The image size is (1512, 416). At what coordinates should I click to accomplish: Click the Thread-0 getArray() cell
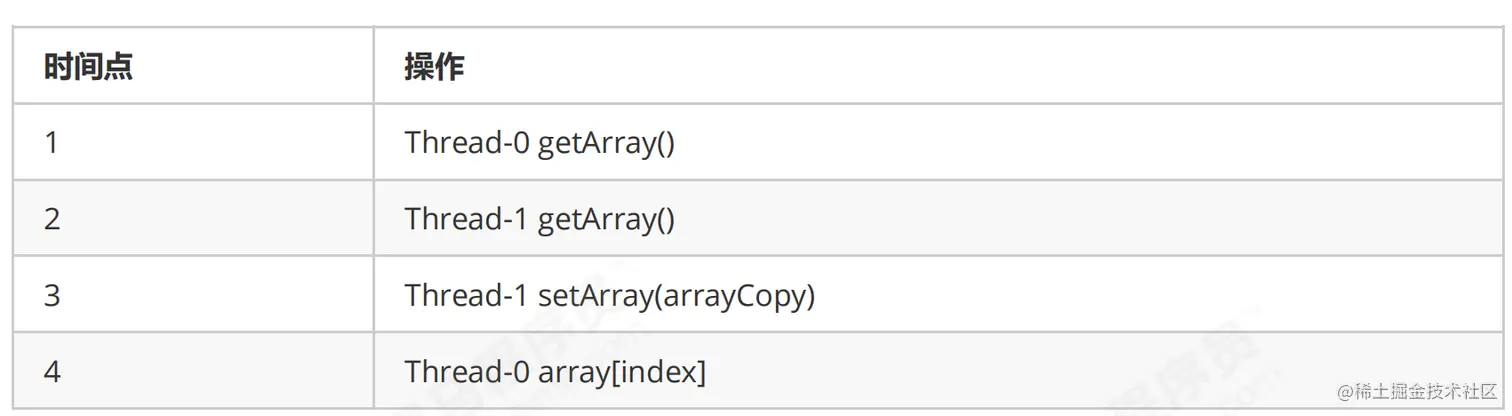[x=940, y=142]
